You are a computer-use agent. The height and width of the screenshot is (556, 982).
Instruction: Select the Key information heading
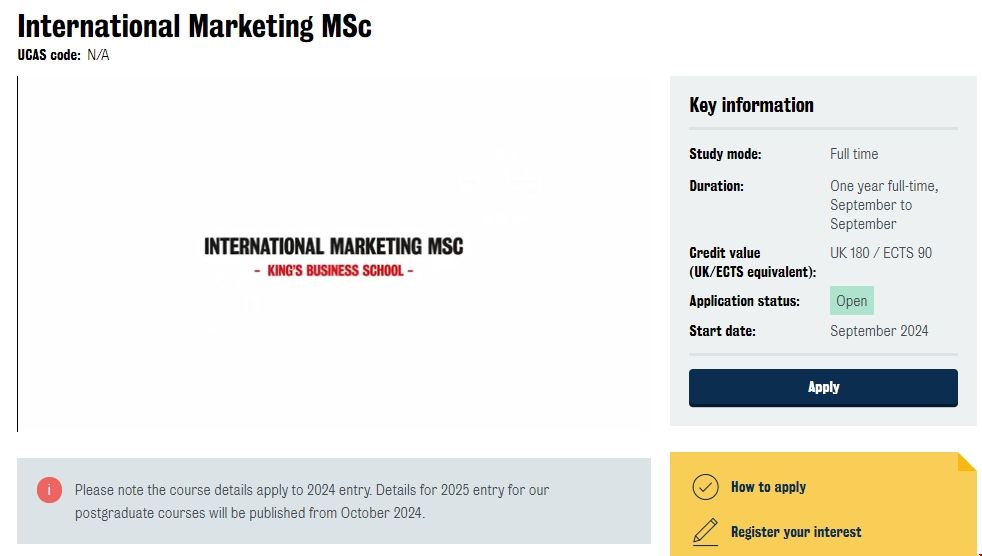[751, 105]
